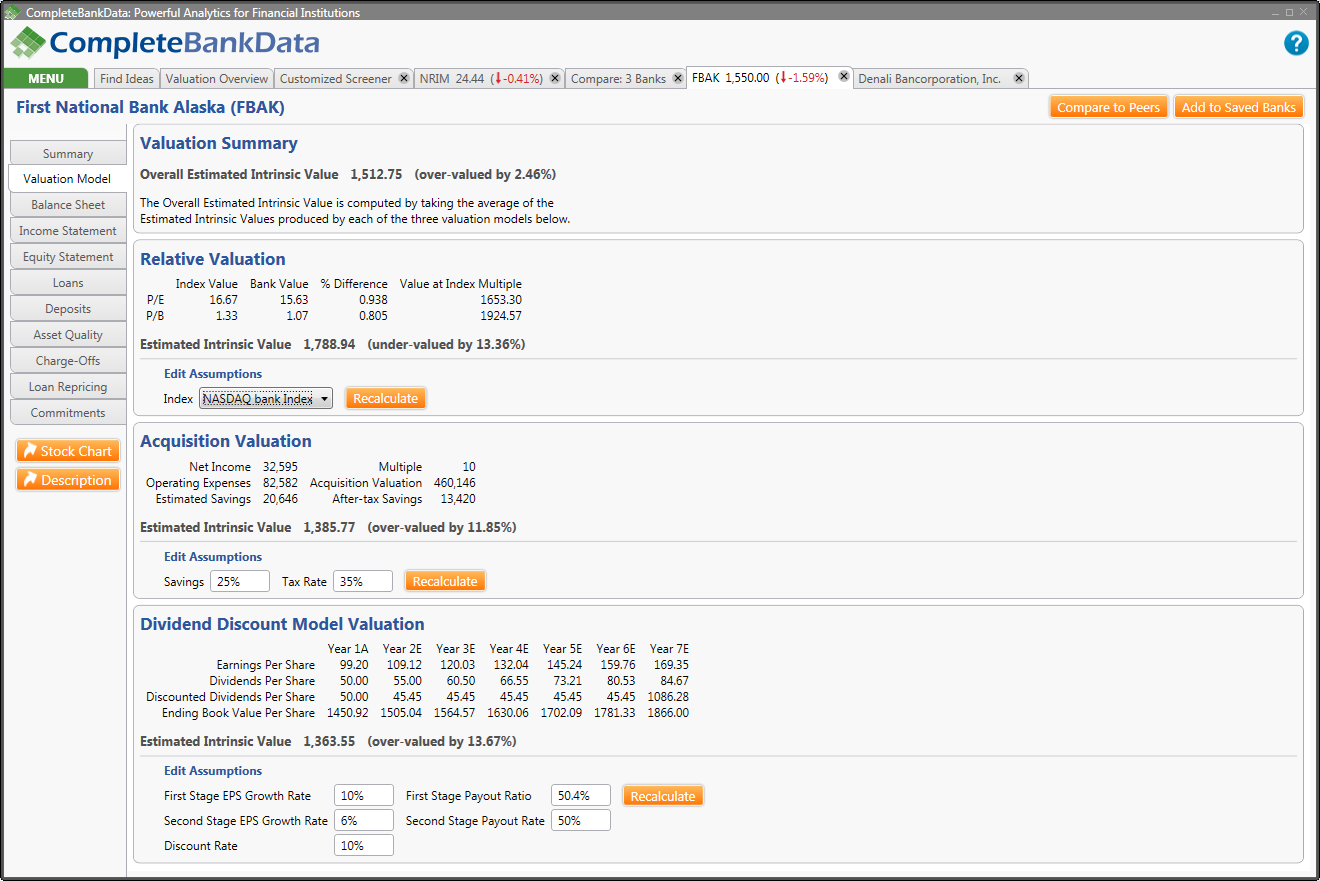This screenshot has width=1320, height=881.
Task: Click the Compare to Peers button
Action: click(1108, 107)
